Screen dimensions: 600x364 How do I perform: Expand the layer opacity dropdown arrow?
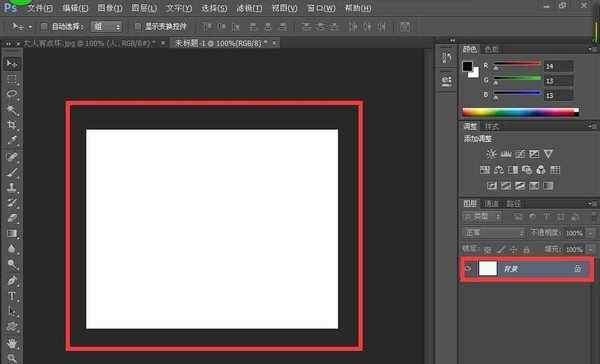tap(591, 233)
